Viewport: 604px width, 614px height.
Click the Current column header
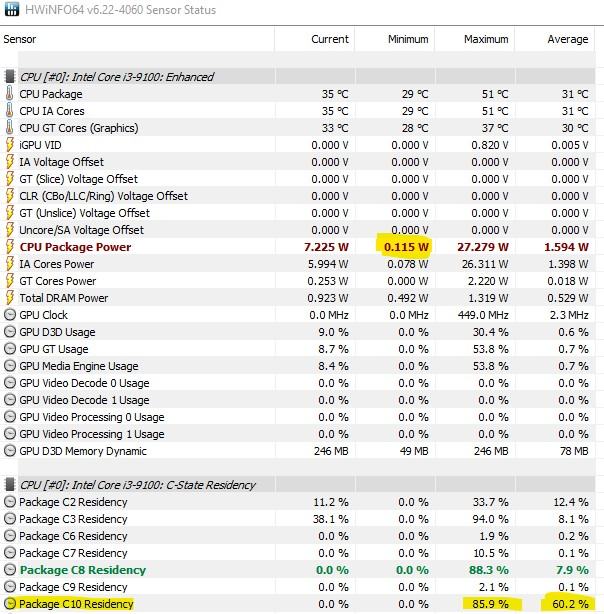[x=330, y=39]
